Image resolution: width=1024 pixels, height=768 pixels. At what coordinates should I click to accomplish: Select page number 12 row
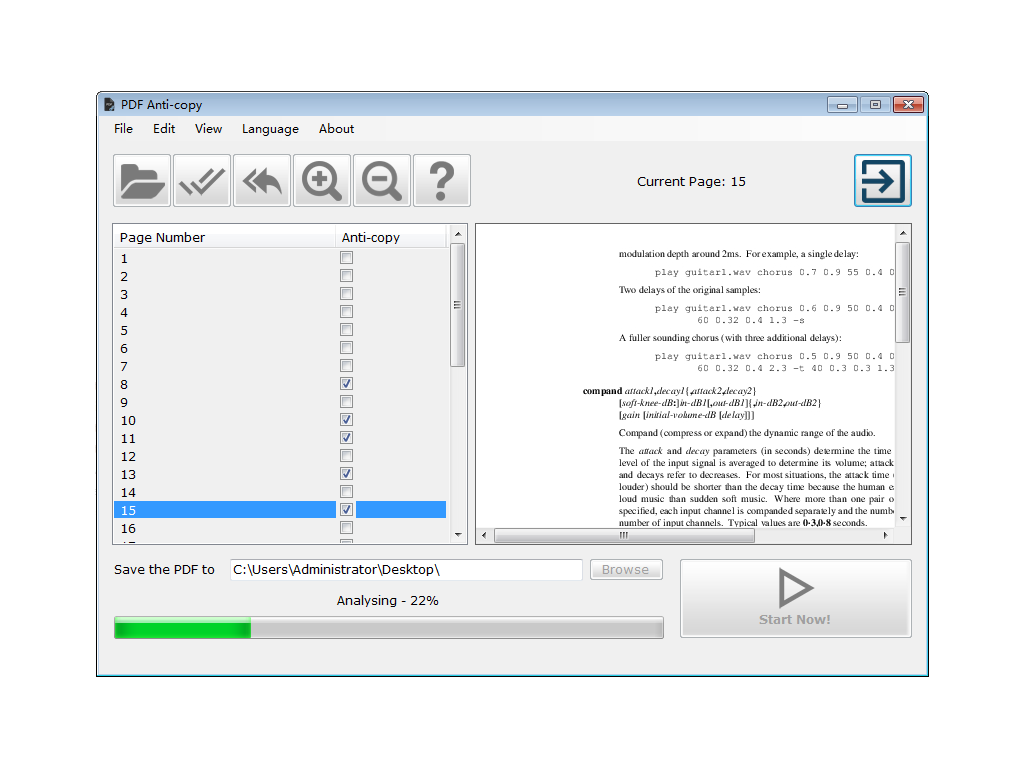point(280,456)
